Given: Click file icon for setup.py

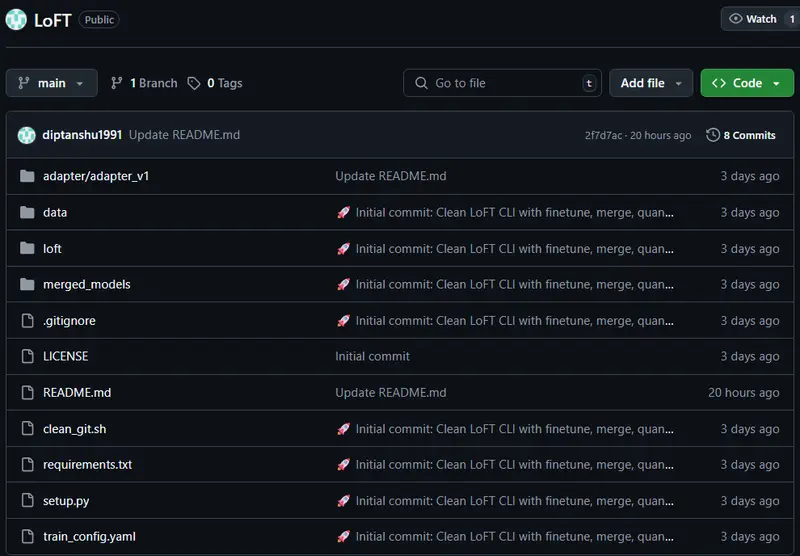Looking at the screenshot, I should point(28,500).
